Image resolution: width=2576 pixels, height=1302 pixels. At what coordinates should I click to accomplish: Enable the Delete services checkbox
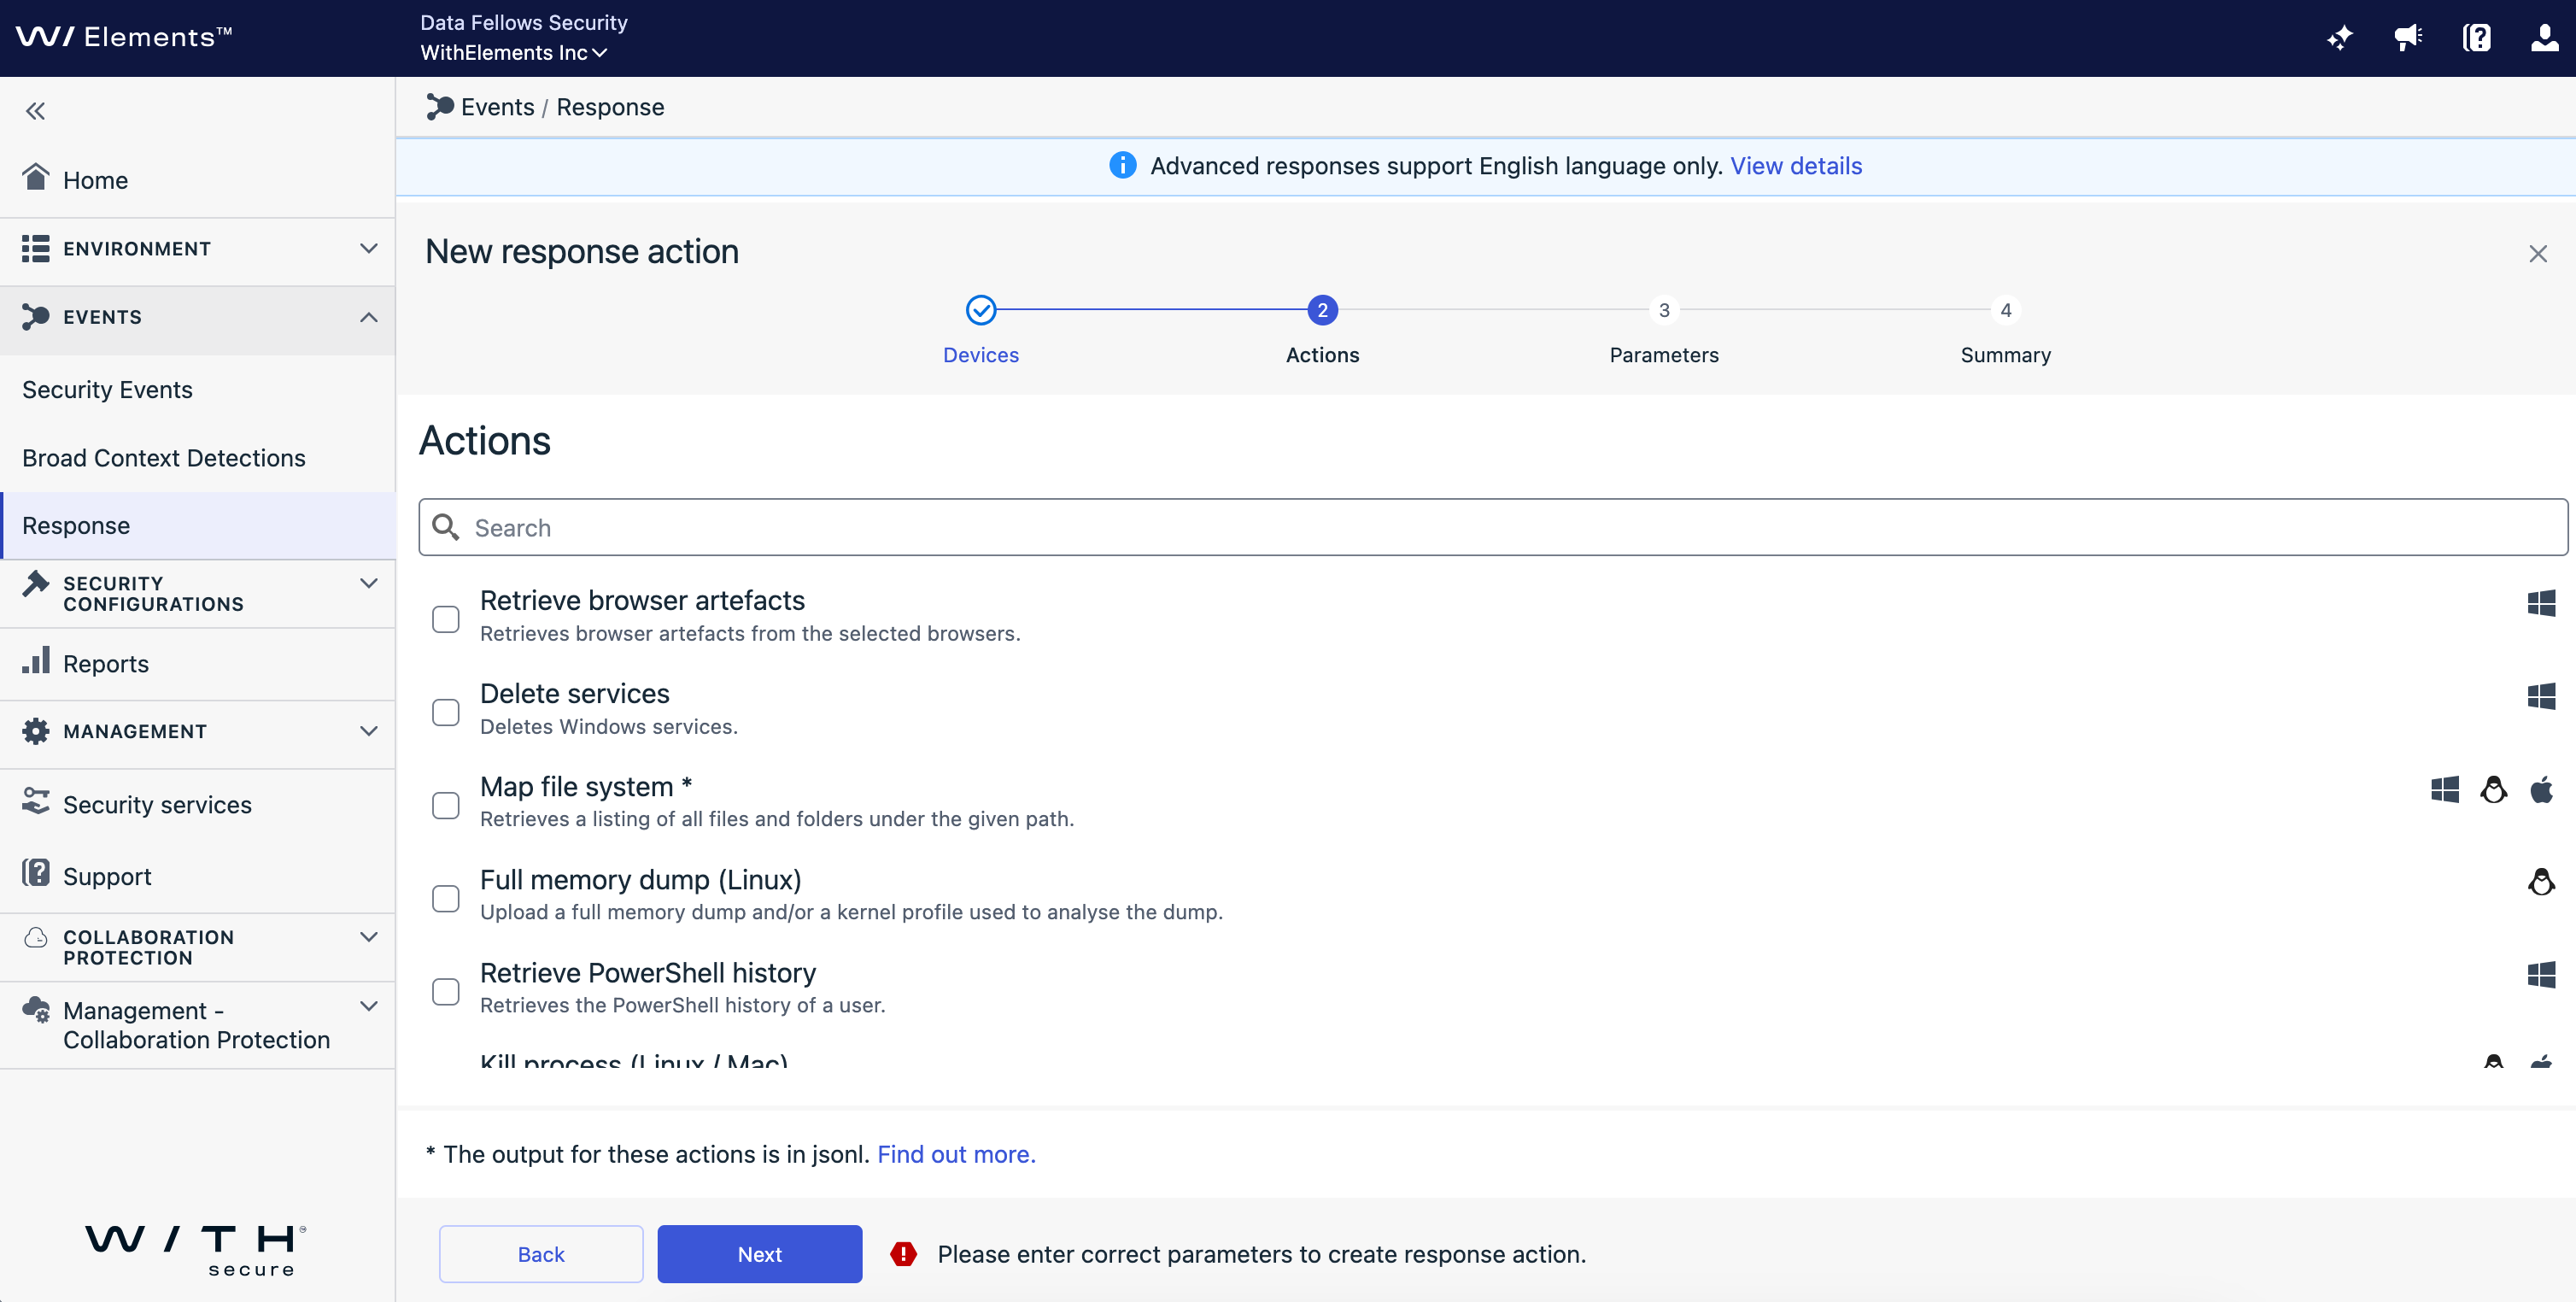click(x=446, y=712)
